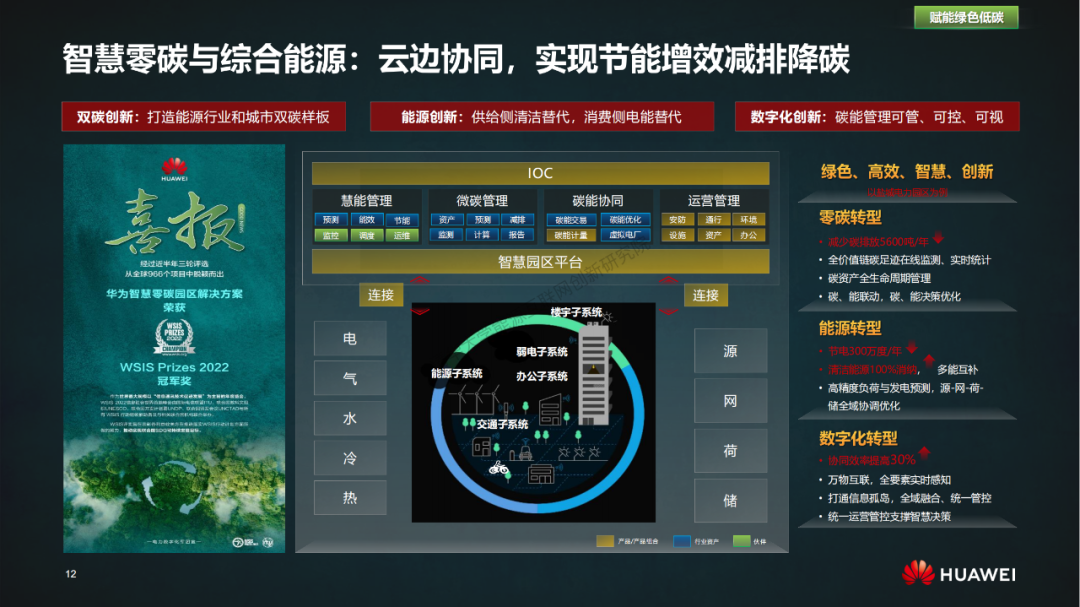Click the yellow 安防 cell
1080x607 pixels.
tap(678, 220)
